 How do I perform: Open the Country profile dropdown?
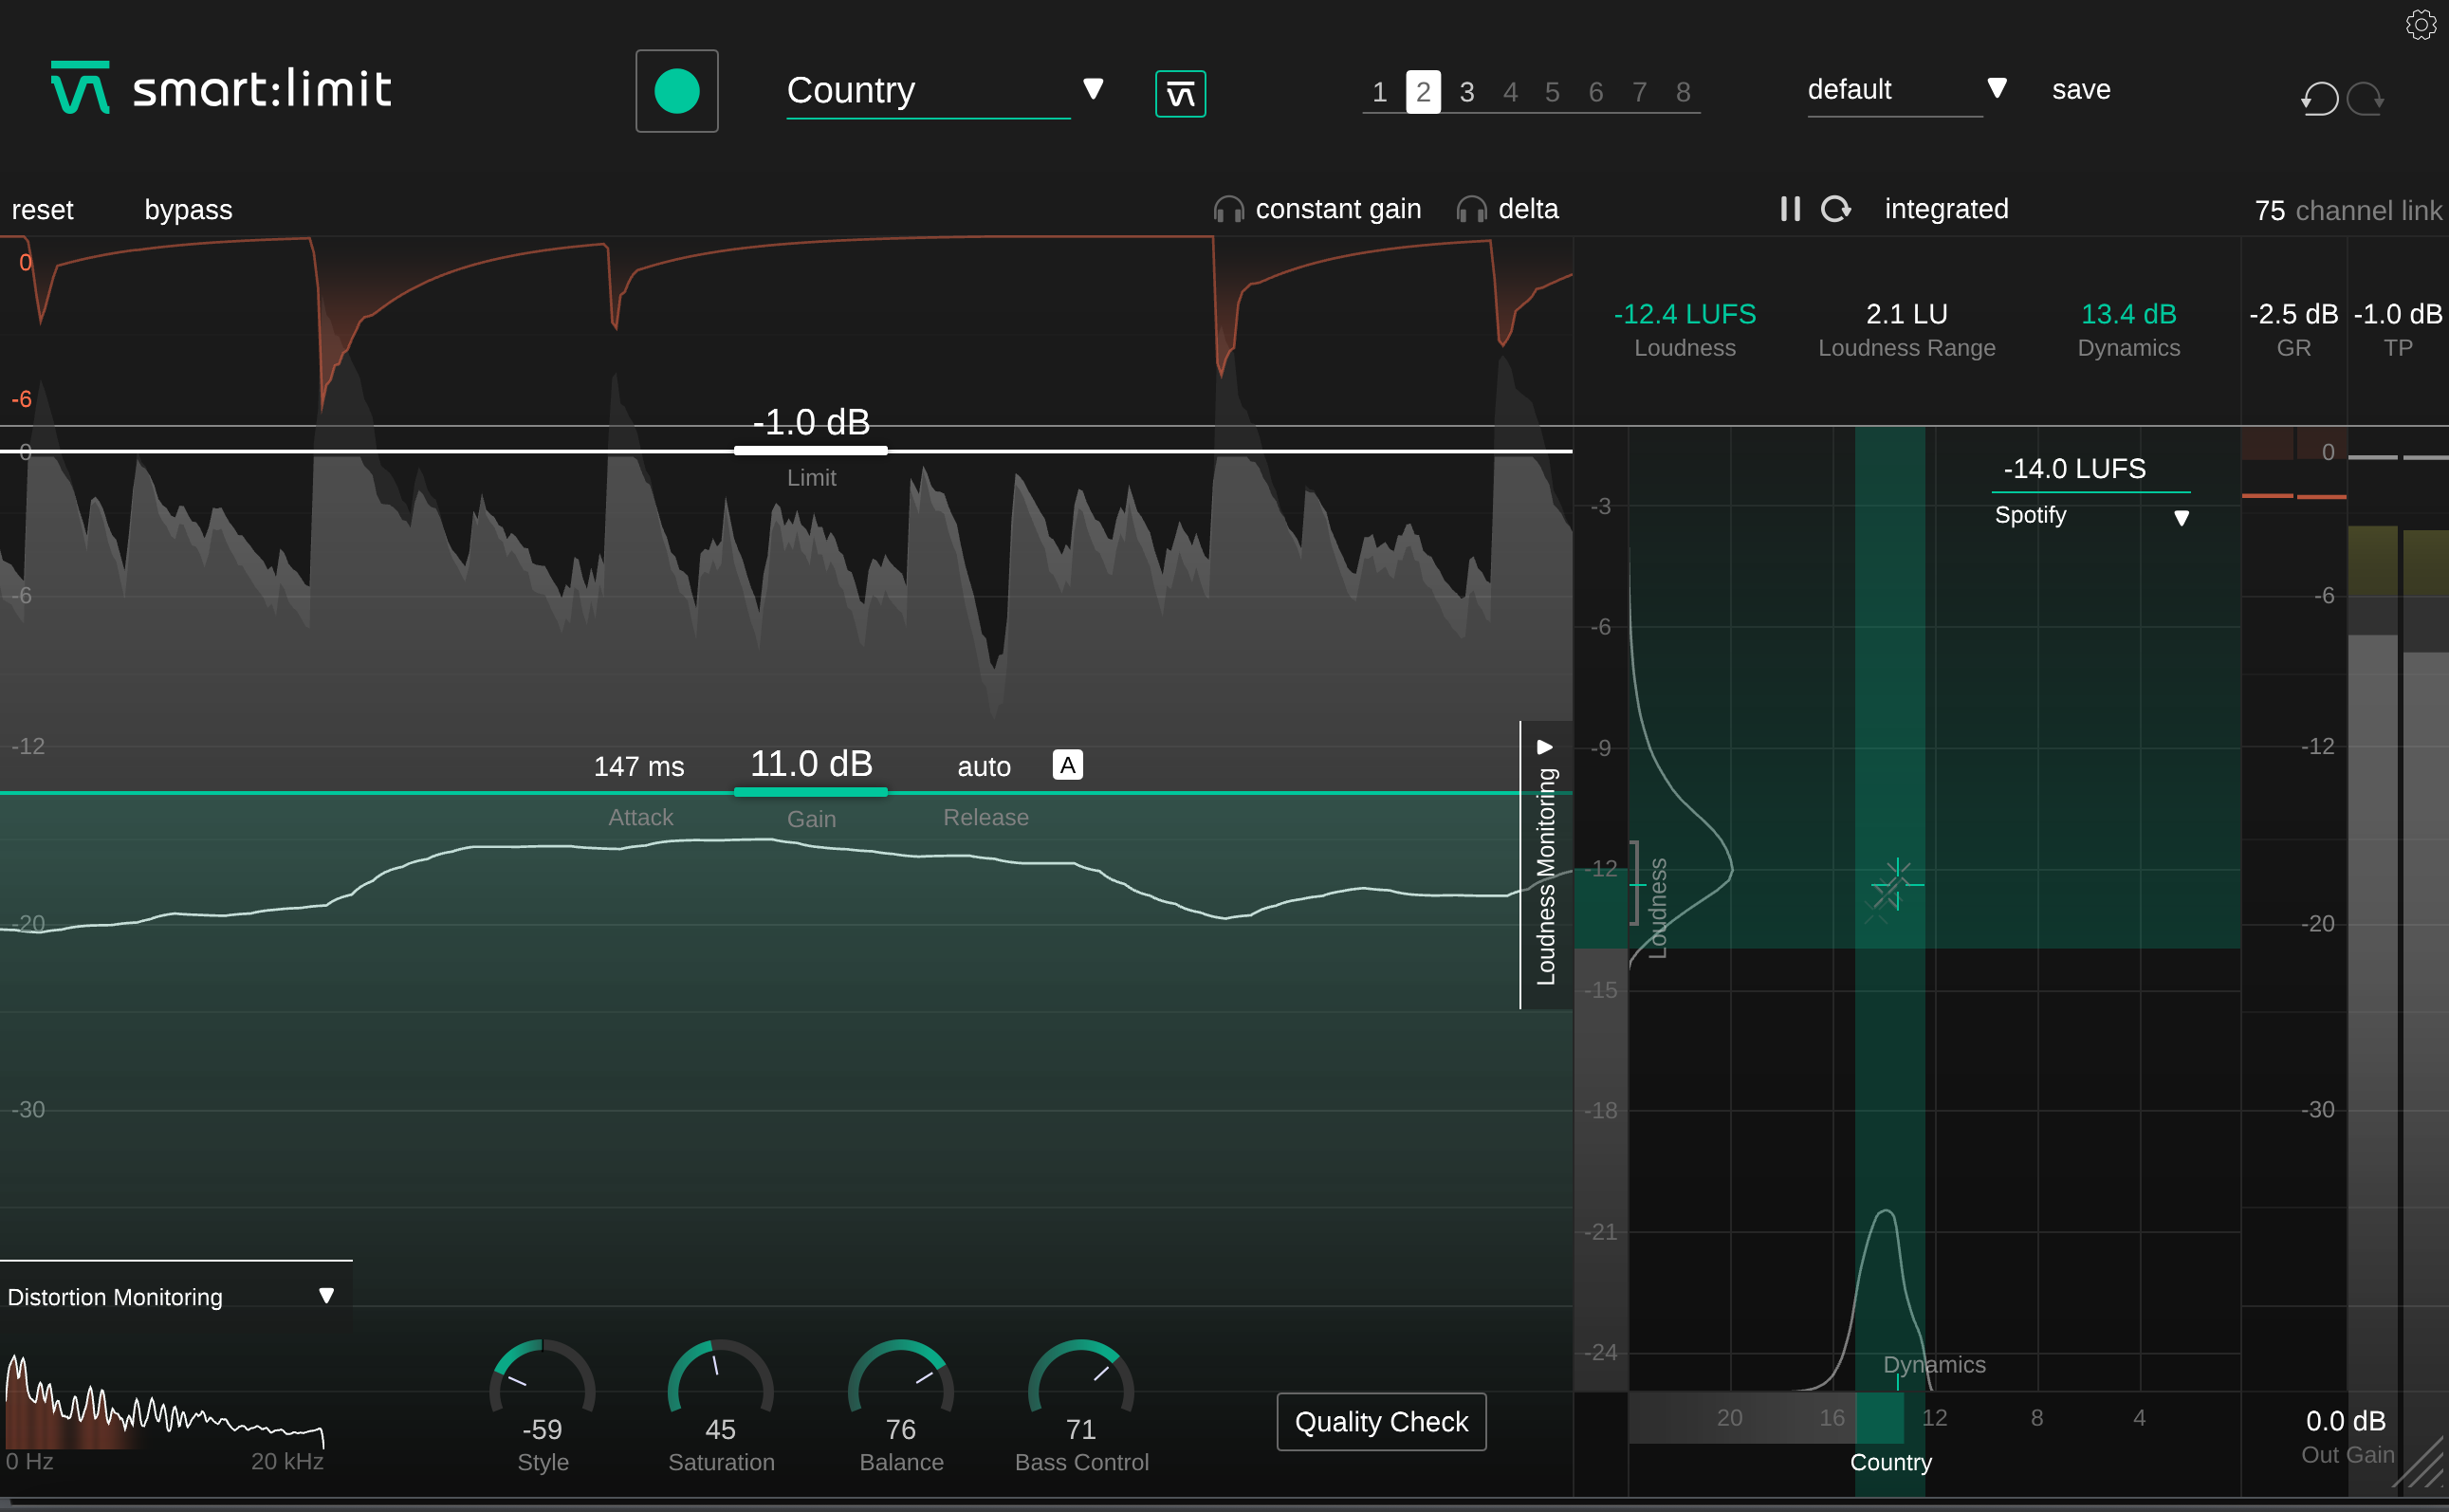click(x=1093, y=90)
